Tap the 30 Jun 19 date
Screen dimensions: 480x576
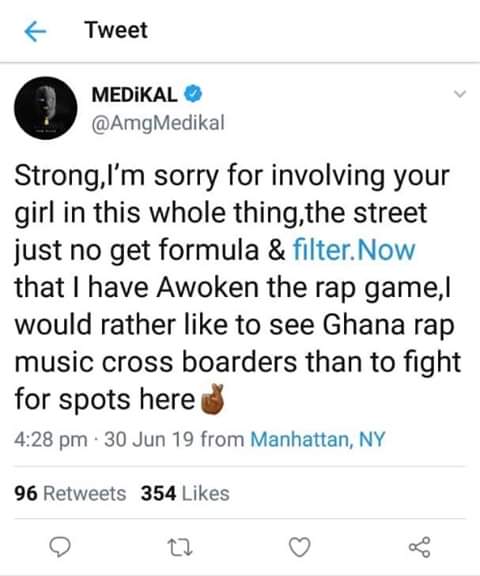pyautogui.click(x=149, y=439)
